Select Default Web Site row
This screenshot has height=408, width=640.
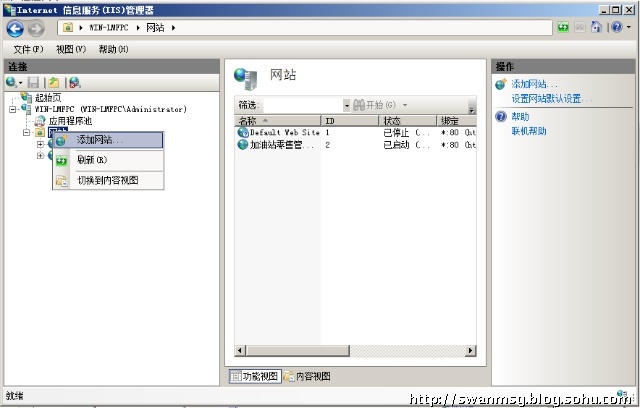(x=356, y=133)
